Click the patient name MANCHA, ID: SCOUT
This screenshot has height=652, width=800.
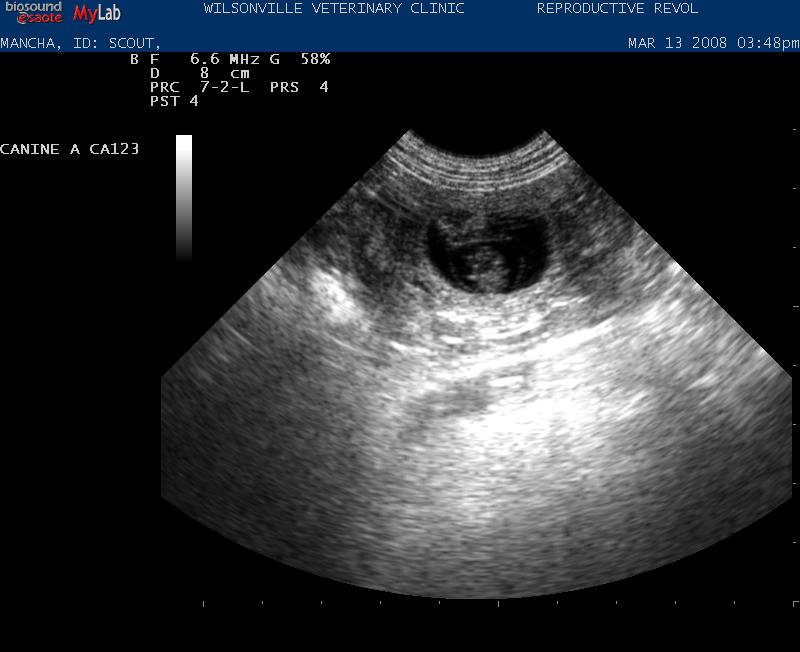[x=80, y=43]
